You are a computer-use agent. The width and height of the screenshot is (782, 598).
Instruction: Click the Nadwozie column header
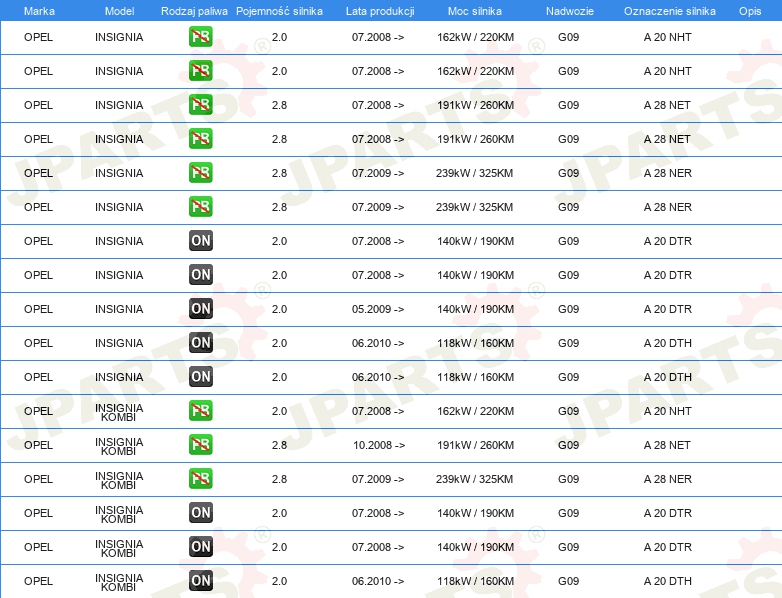570,11
